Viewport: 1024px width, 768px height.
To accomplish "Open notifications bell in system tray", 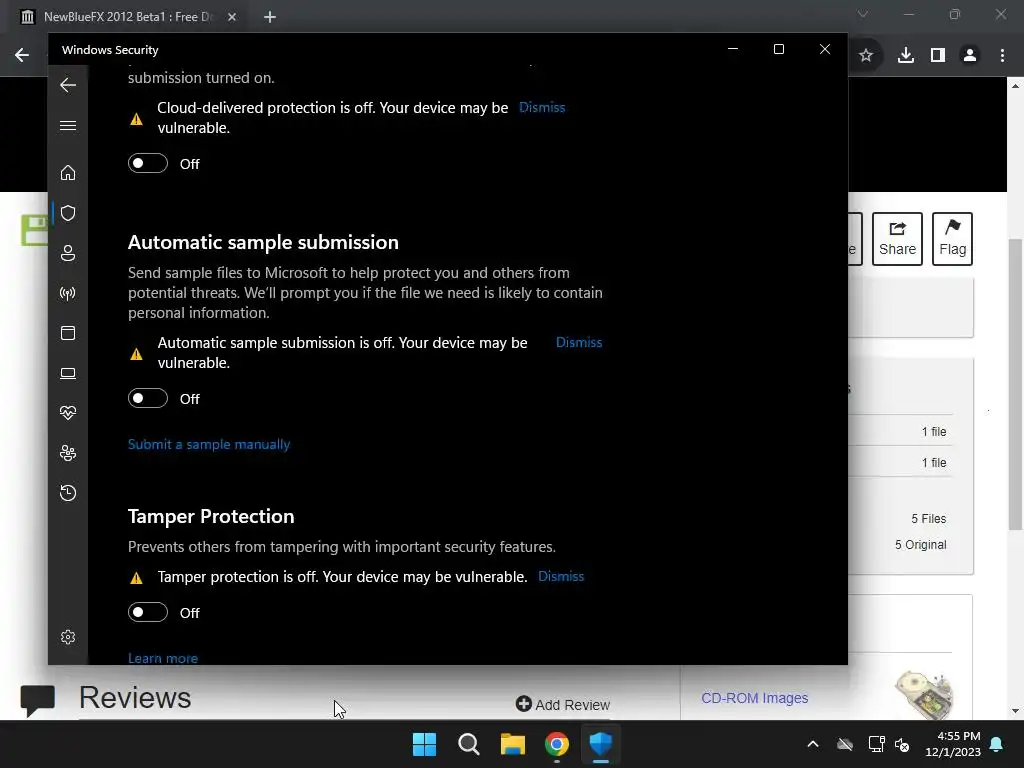I will click(997, 744).
